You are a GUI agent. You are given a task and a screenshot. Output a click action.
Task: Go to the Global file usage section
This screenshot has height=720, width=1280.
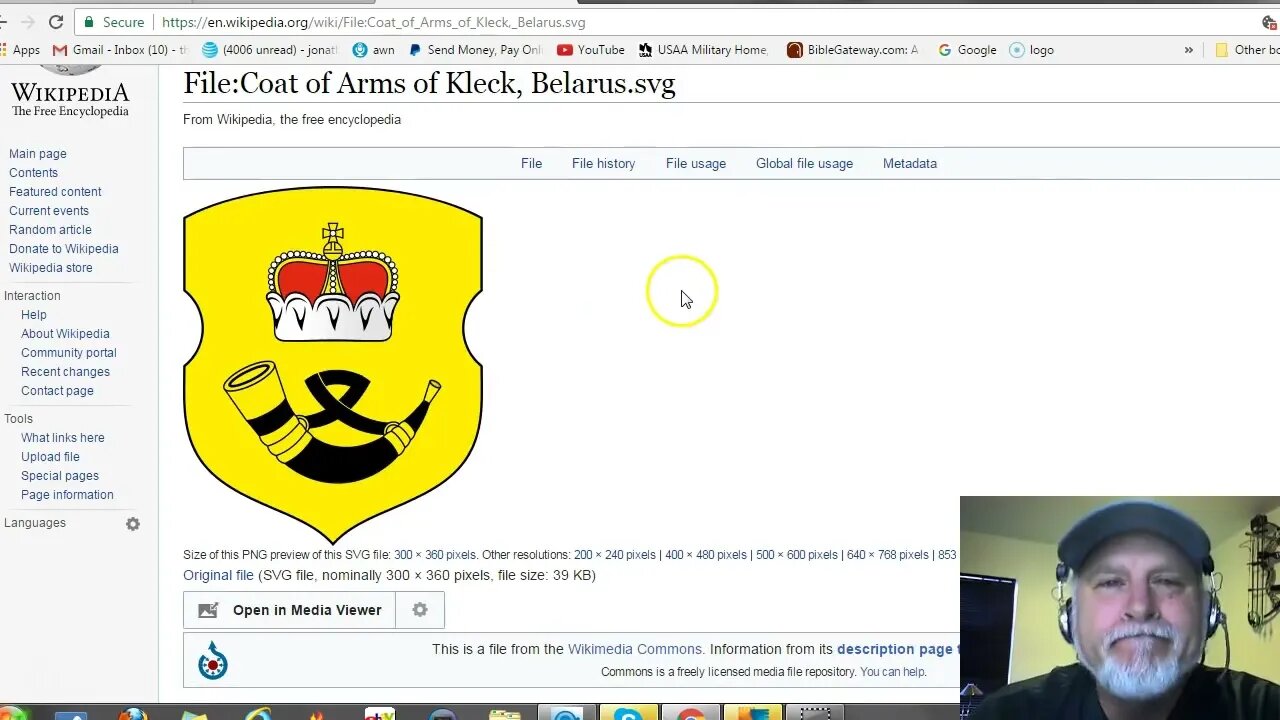pyautogui.click(x=804, y=164)
